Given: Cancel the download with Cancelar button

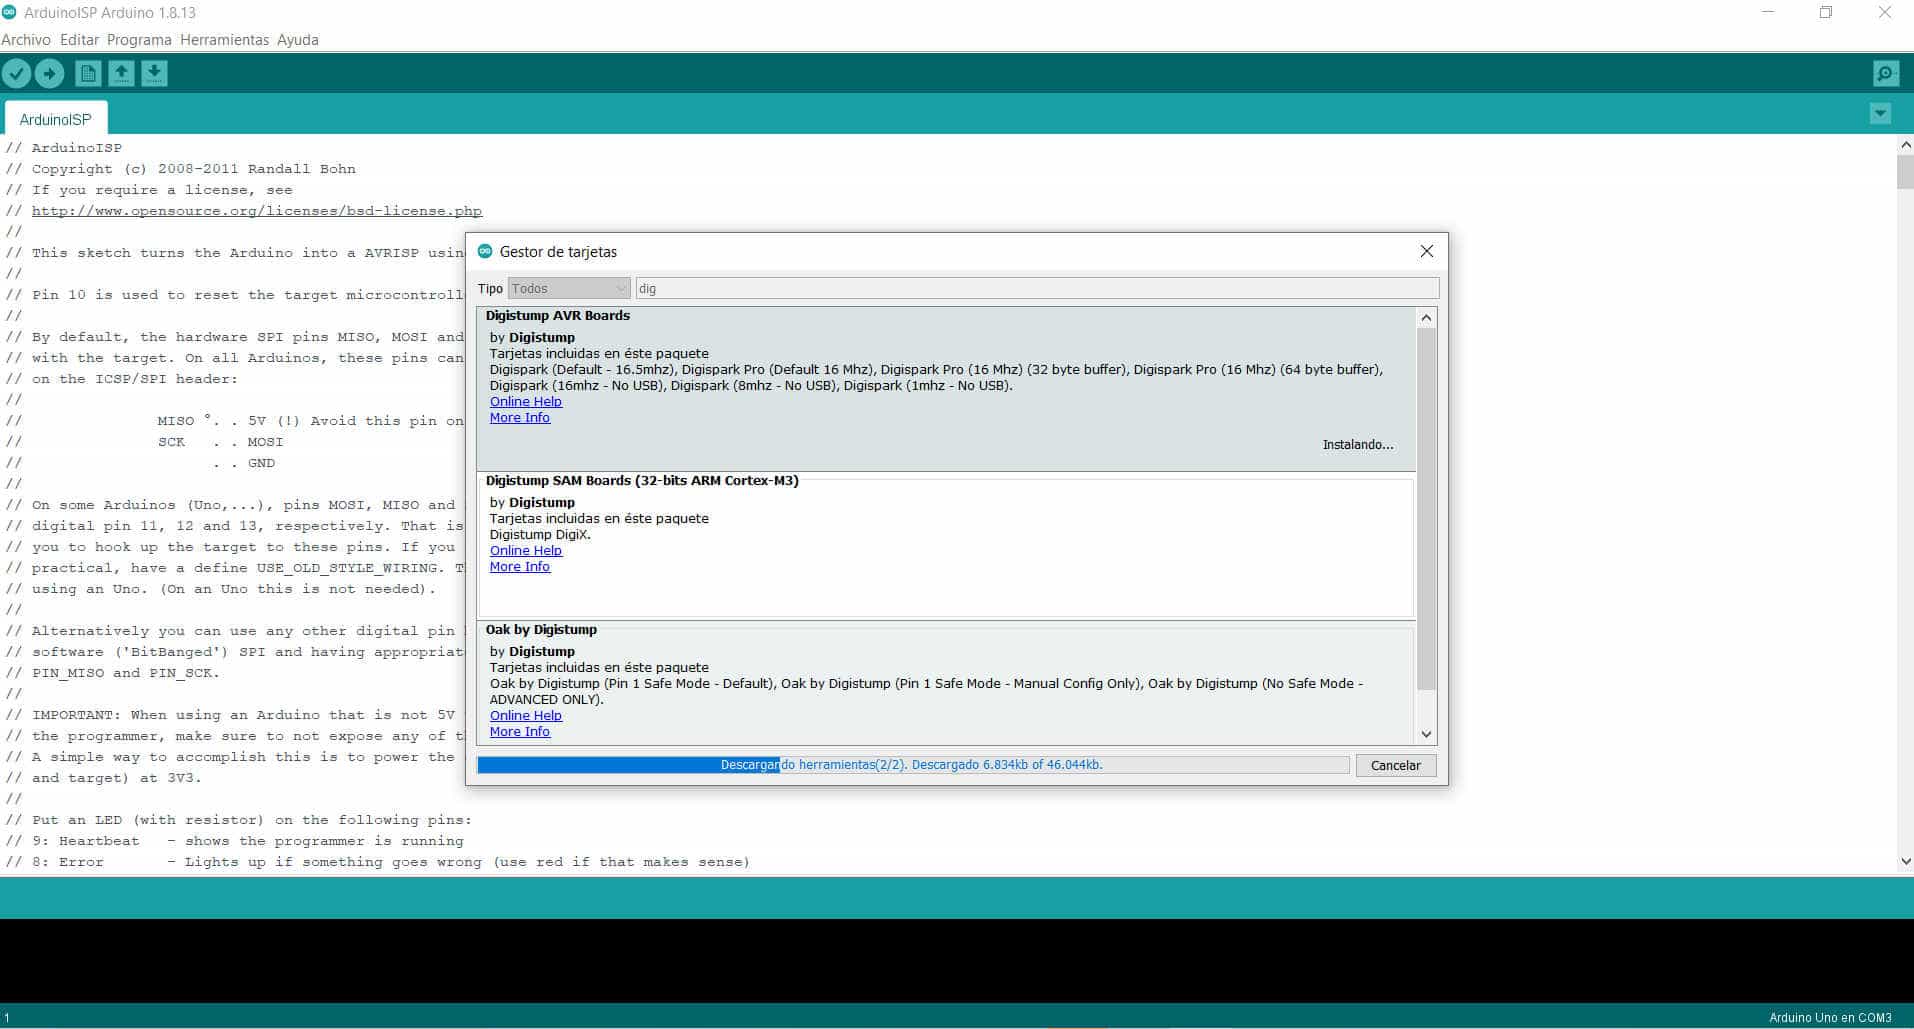Looking at the screenshot, I should click(x=1395, y=765).
